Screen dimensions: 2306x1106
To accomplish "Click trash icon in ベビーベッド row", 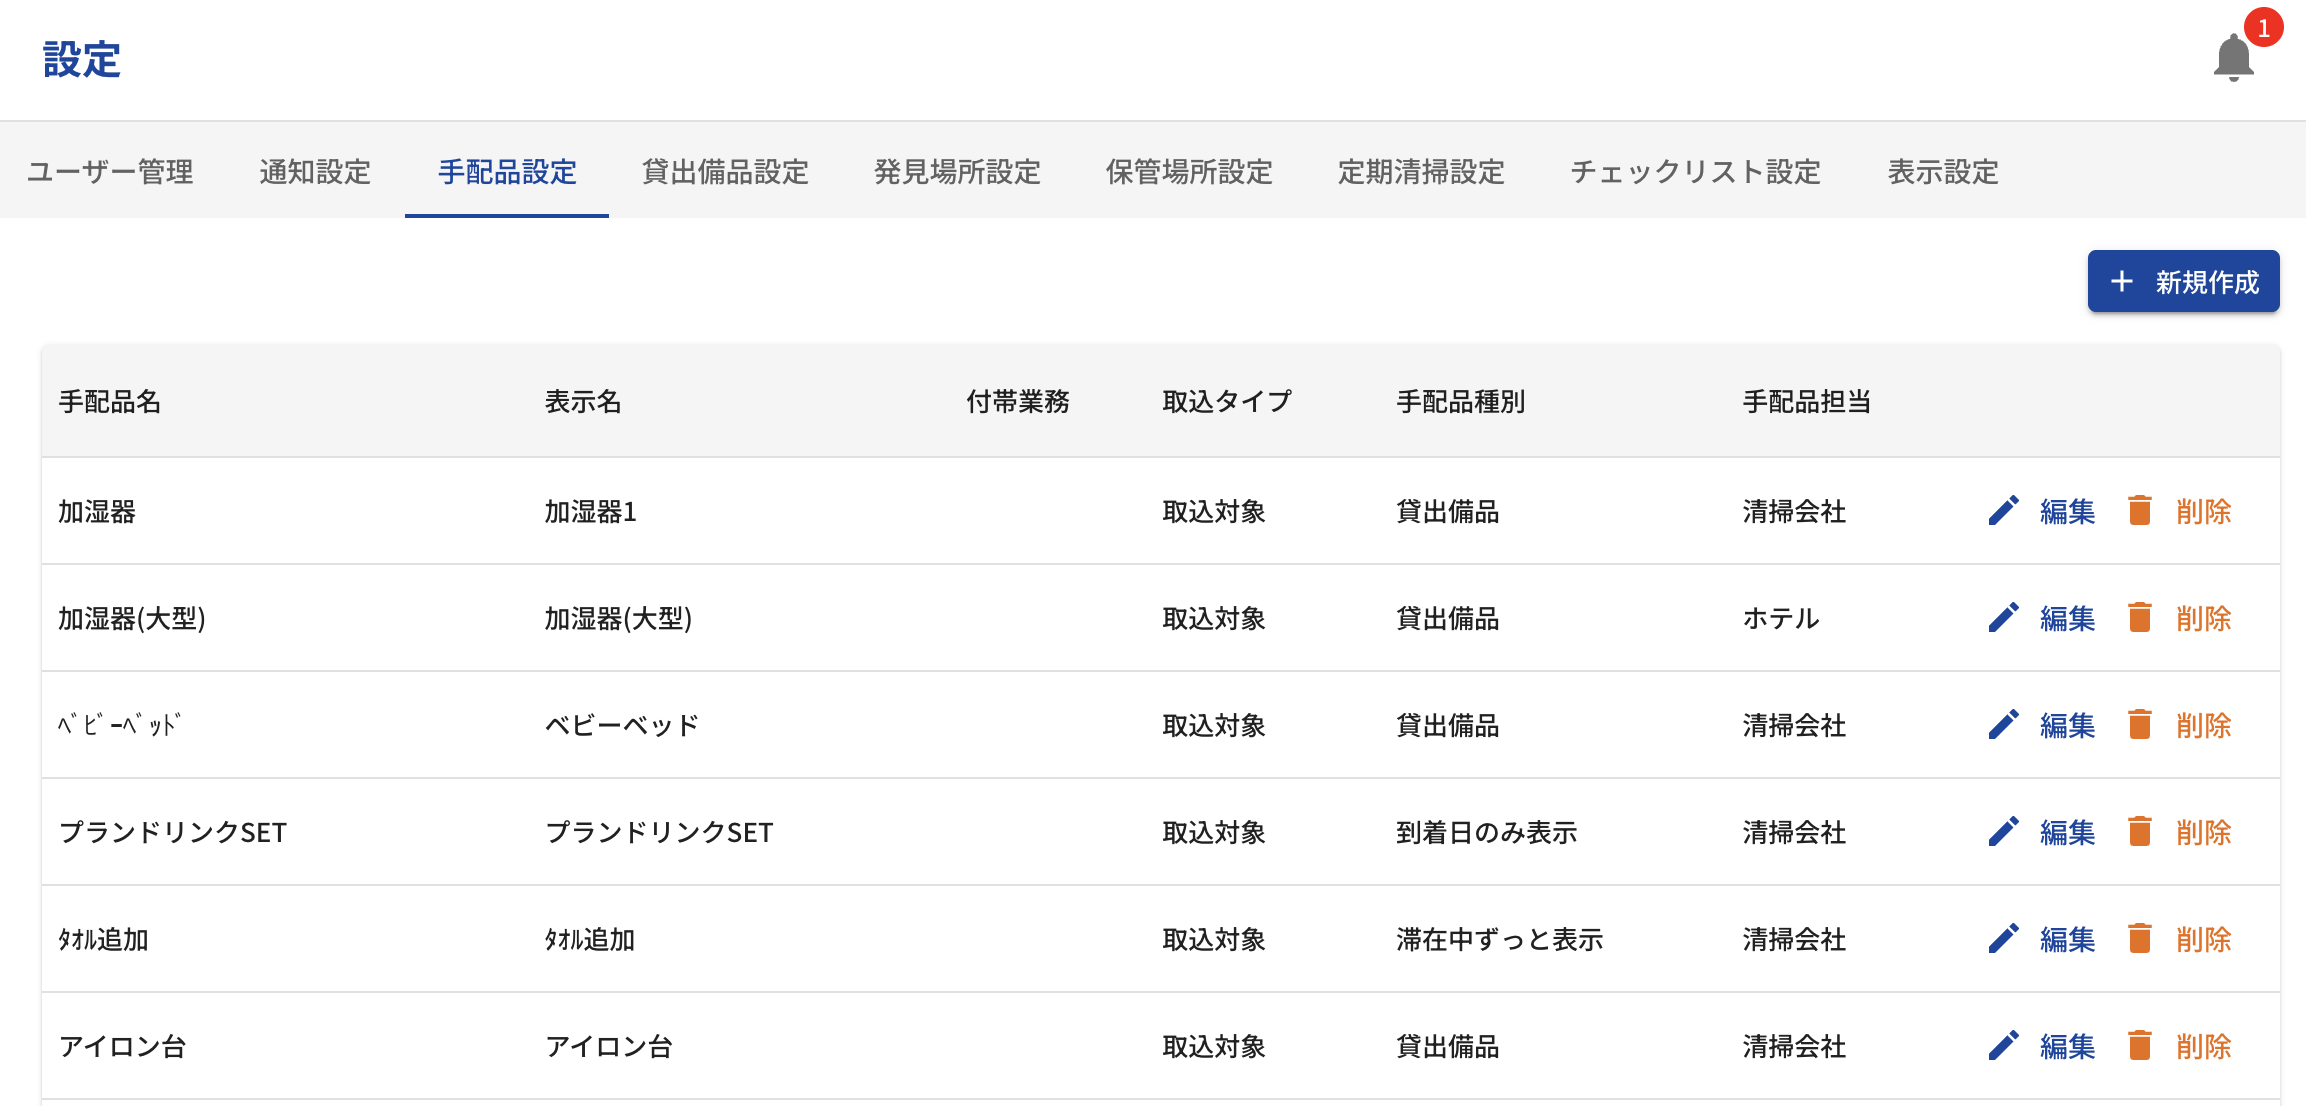I will pyautogui.click(x=2139, y=725).
